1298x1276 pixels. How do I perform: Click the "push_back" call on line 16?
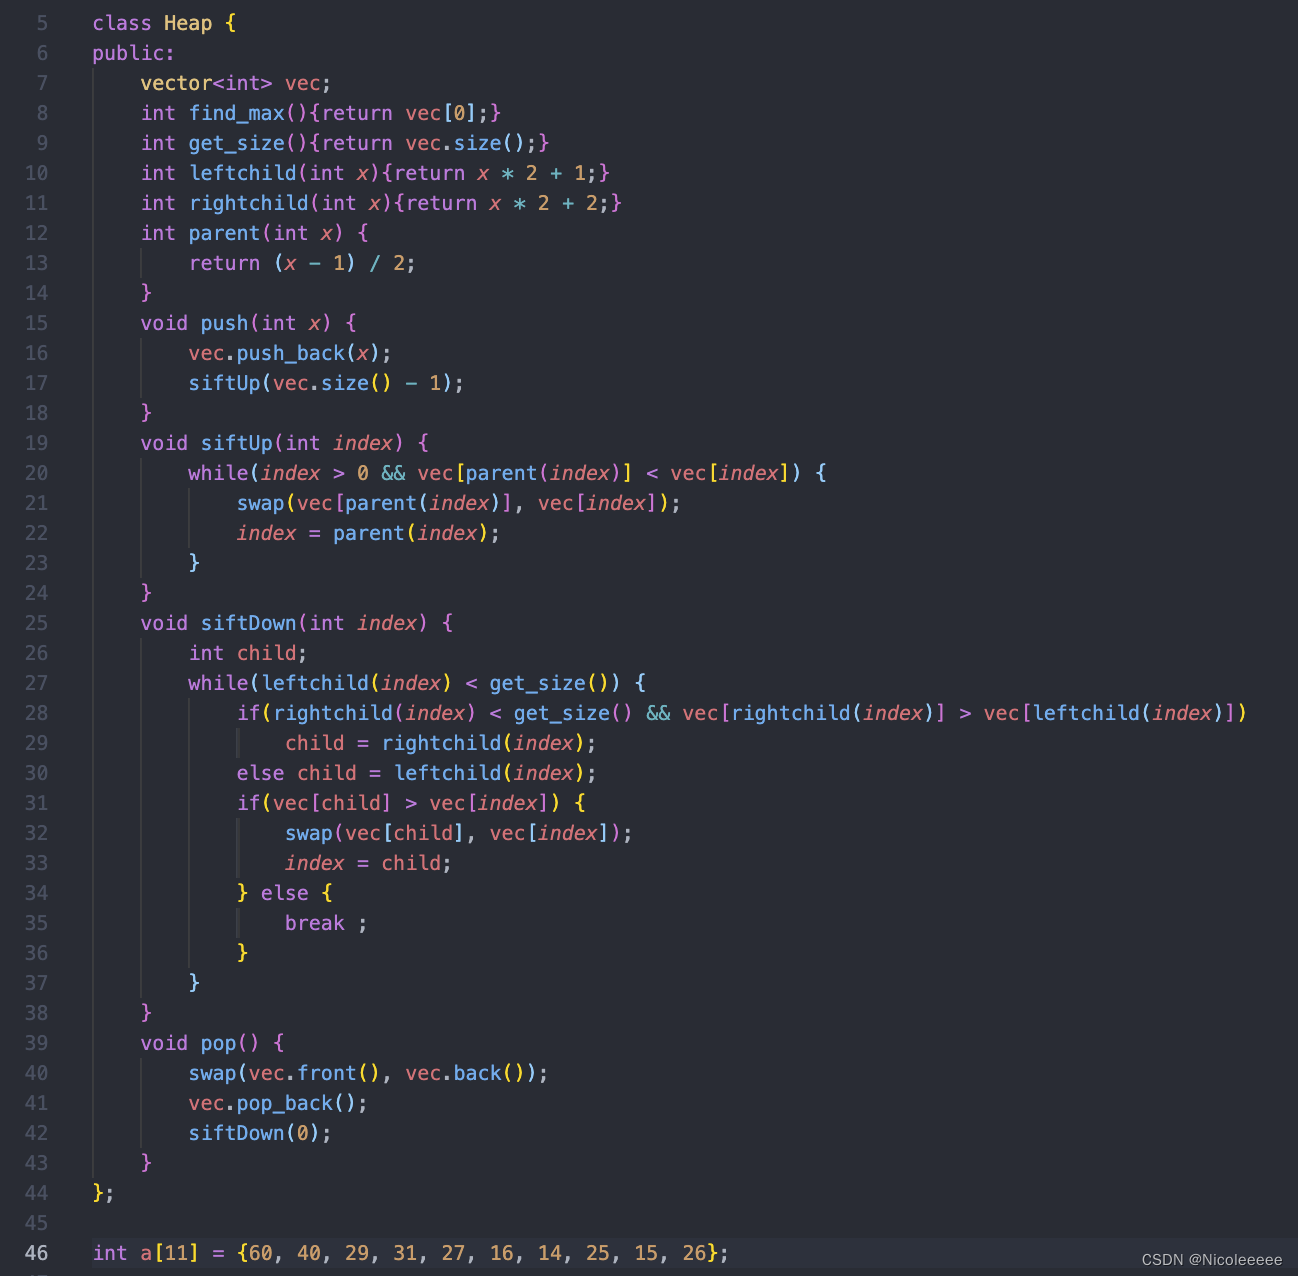coord(291,353)
